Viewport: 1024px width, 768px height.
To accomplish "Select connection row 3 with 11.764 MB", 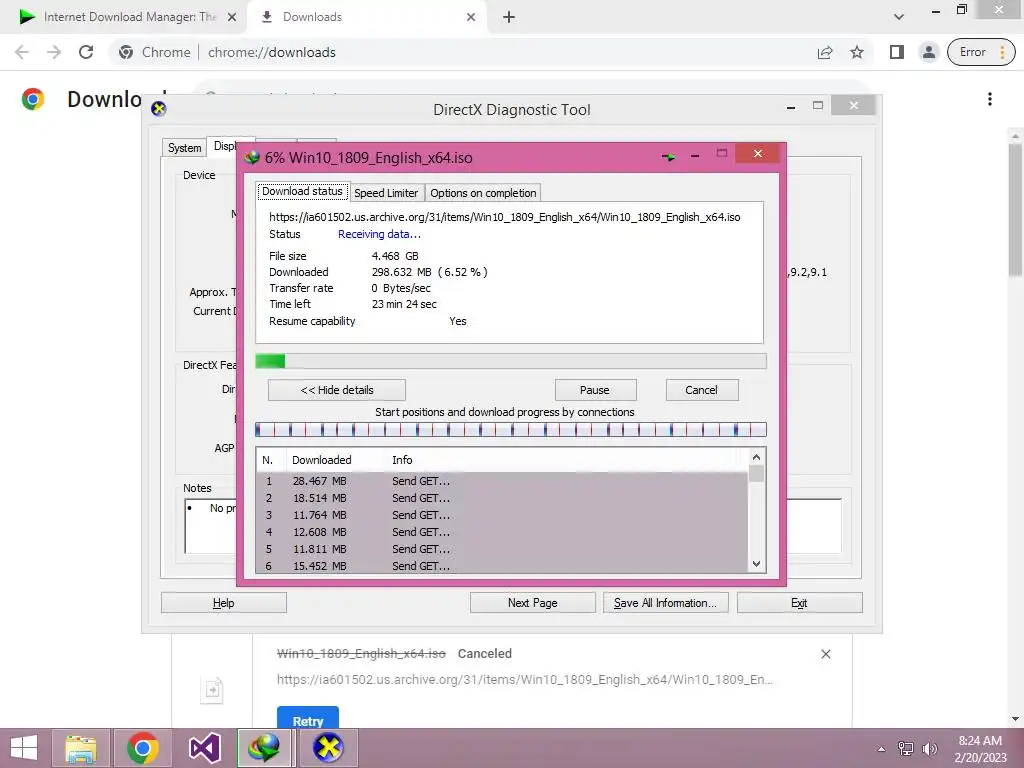I will point(502,515).
